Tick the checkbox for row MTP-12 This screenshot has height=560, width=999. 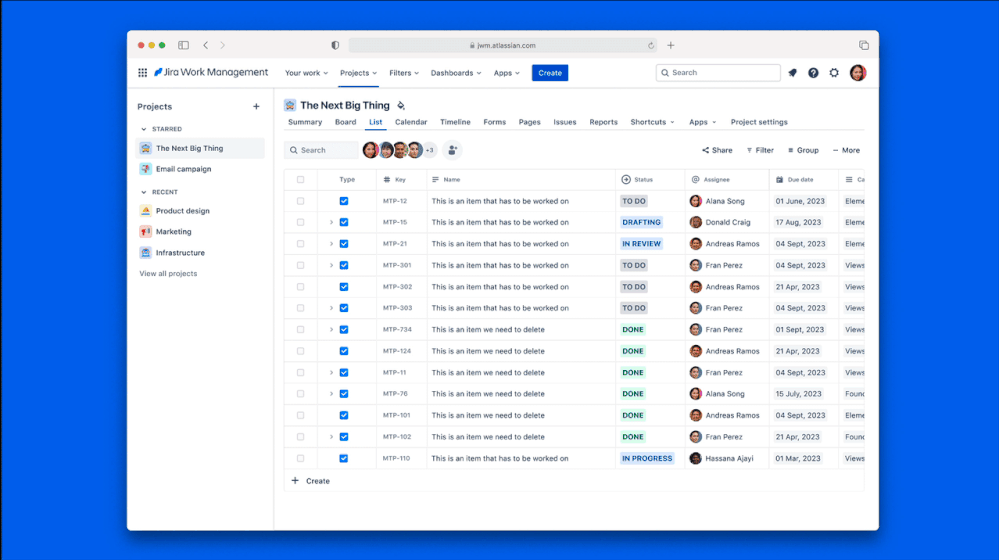coord(300,201)
